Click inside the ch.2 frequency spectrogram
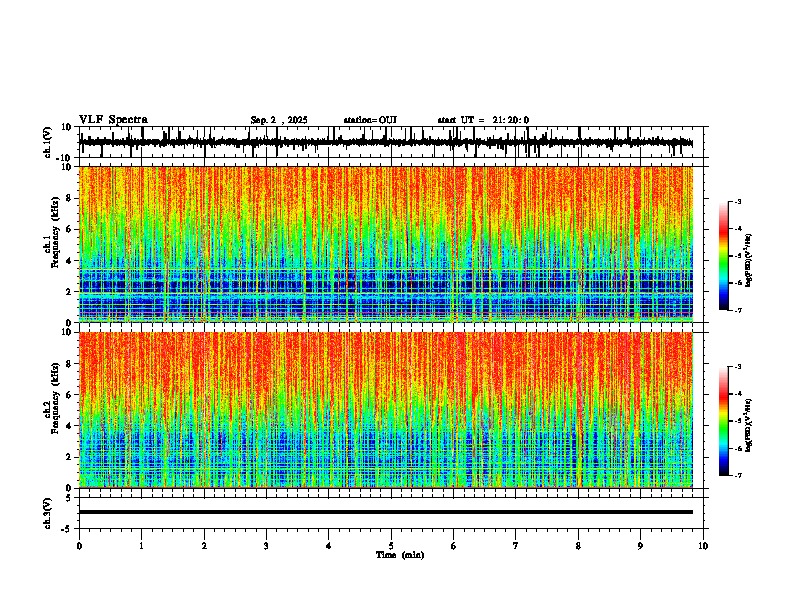The image size is (792, 612). click(386, 410)
